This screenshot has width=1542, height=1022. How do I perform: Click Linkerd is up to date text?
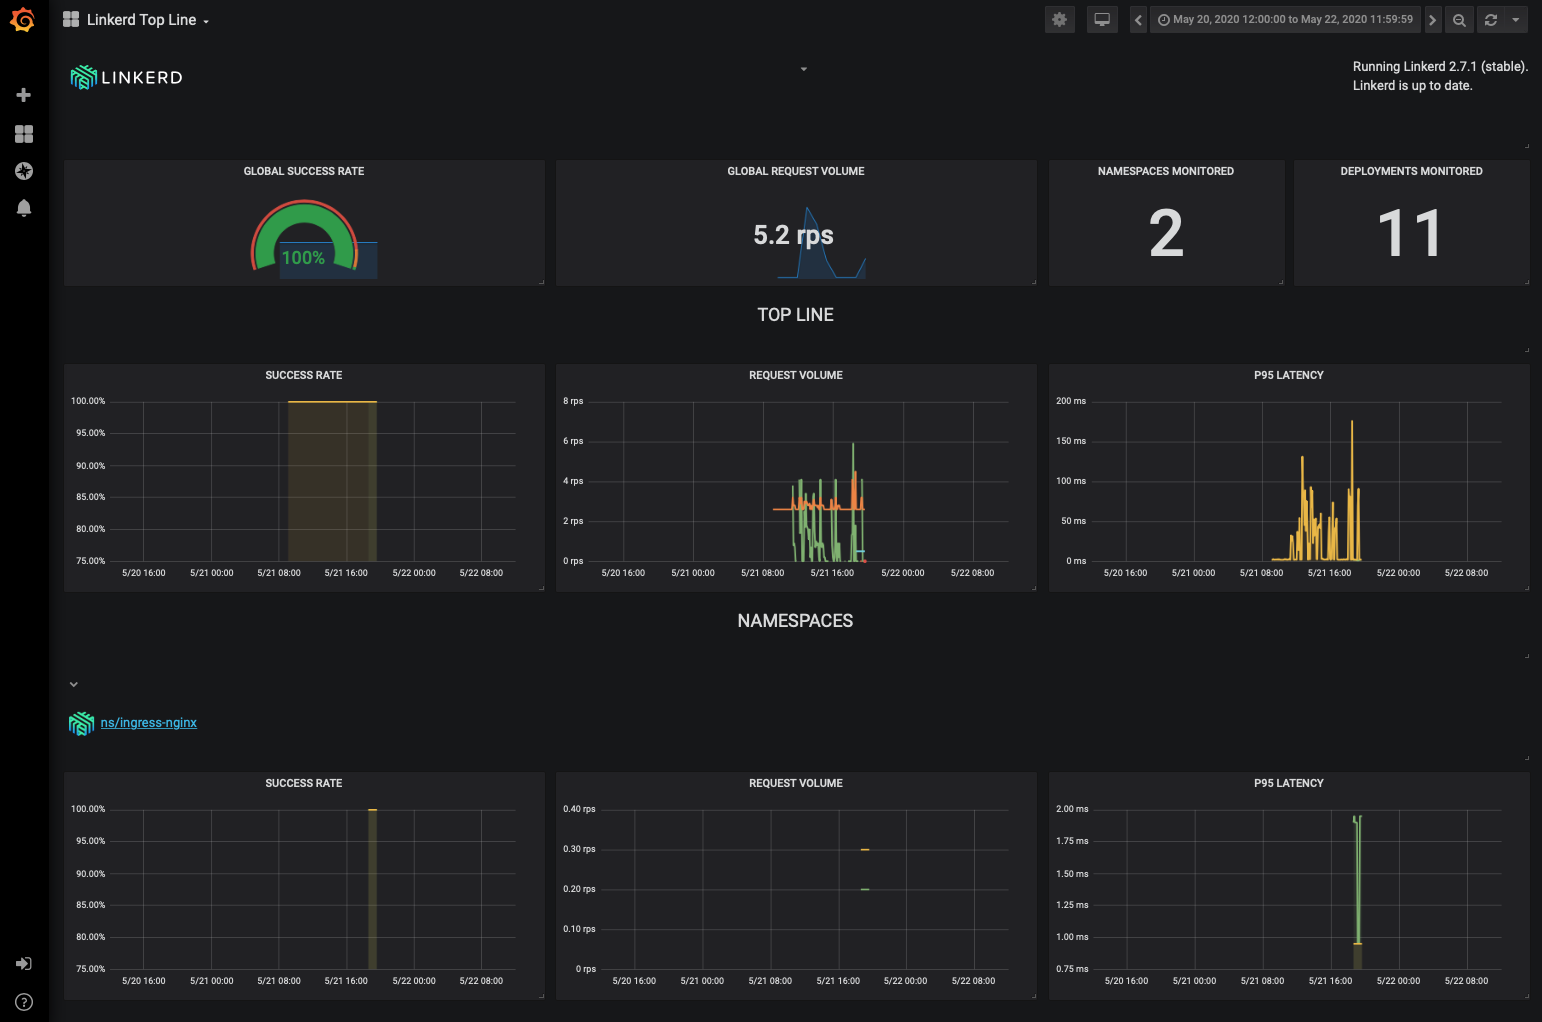(1412, 86)
